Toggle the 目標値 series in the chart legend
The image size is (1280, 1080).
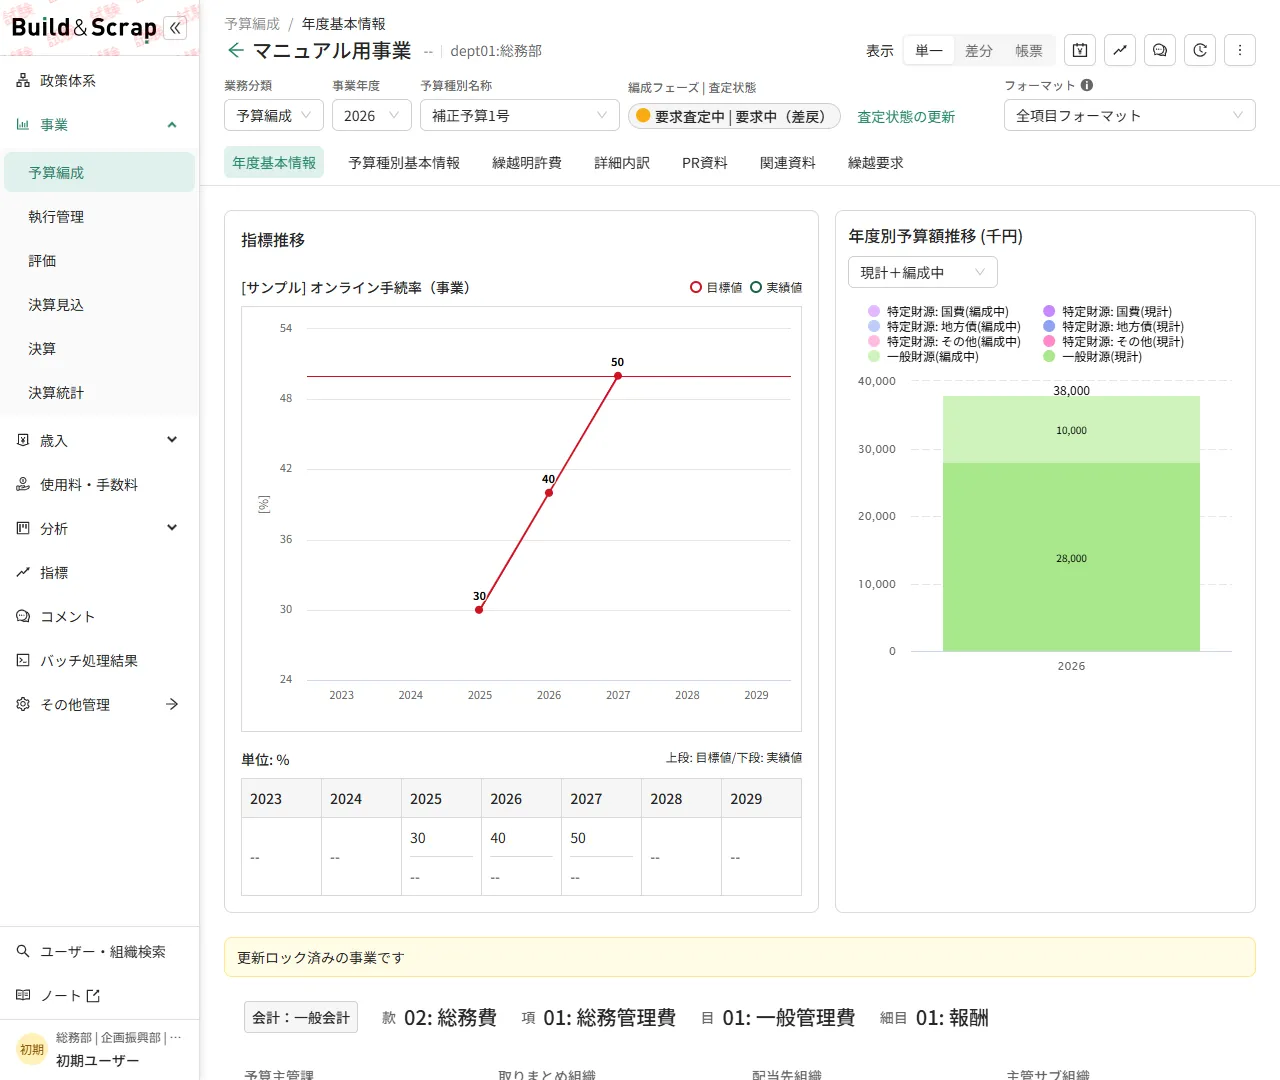716,287
